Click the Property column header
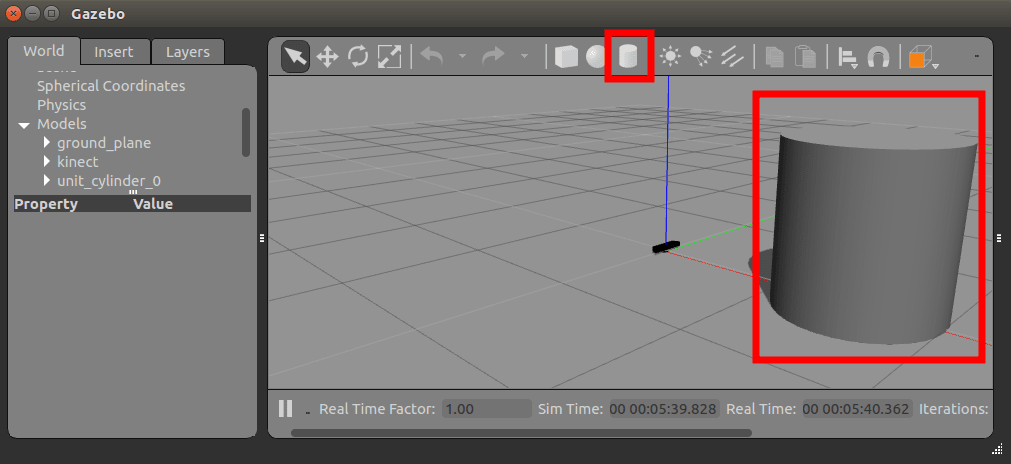The height and width of the screenshot is (464, 1011). [46, 204]
